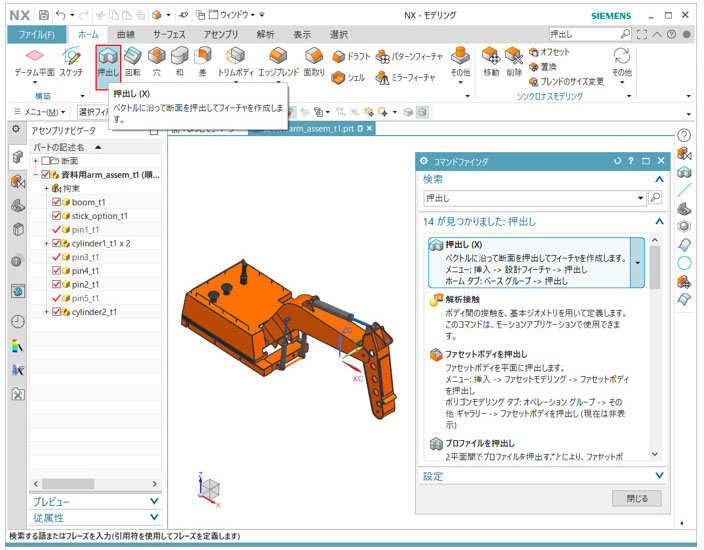Select the Datum Plane (データム平面) tool

(x=34, y=63)
